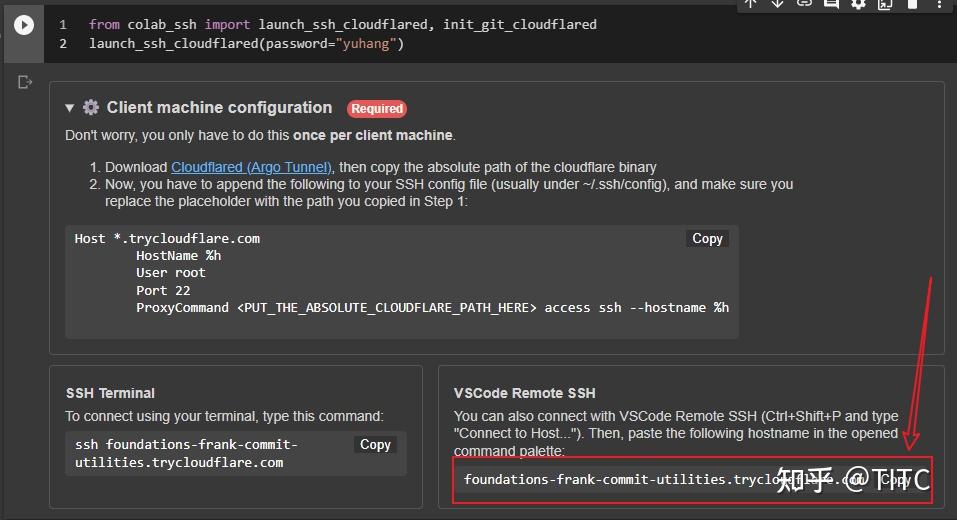Collapse the Client machine configuration section

coord(70,108)
